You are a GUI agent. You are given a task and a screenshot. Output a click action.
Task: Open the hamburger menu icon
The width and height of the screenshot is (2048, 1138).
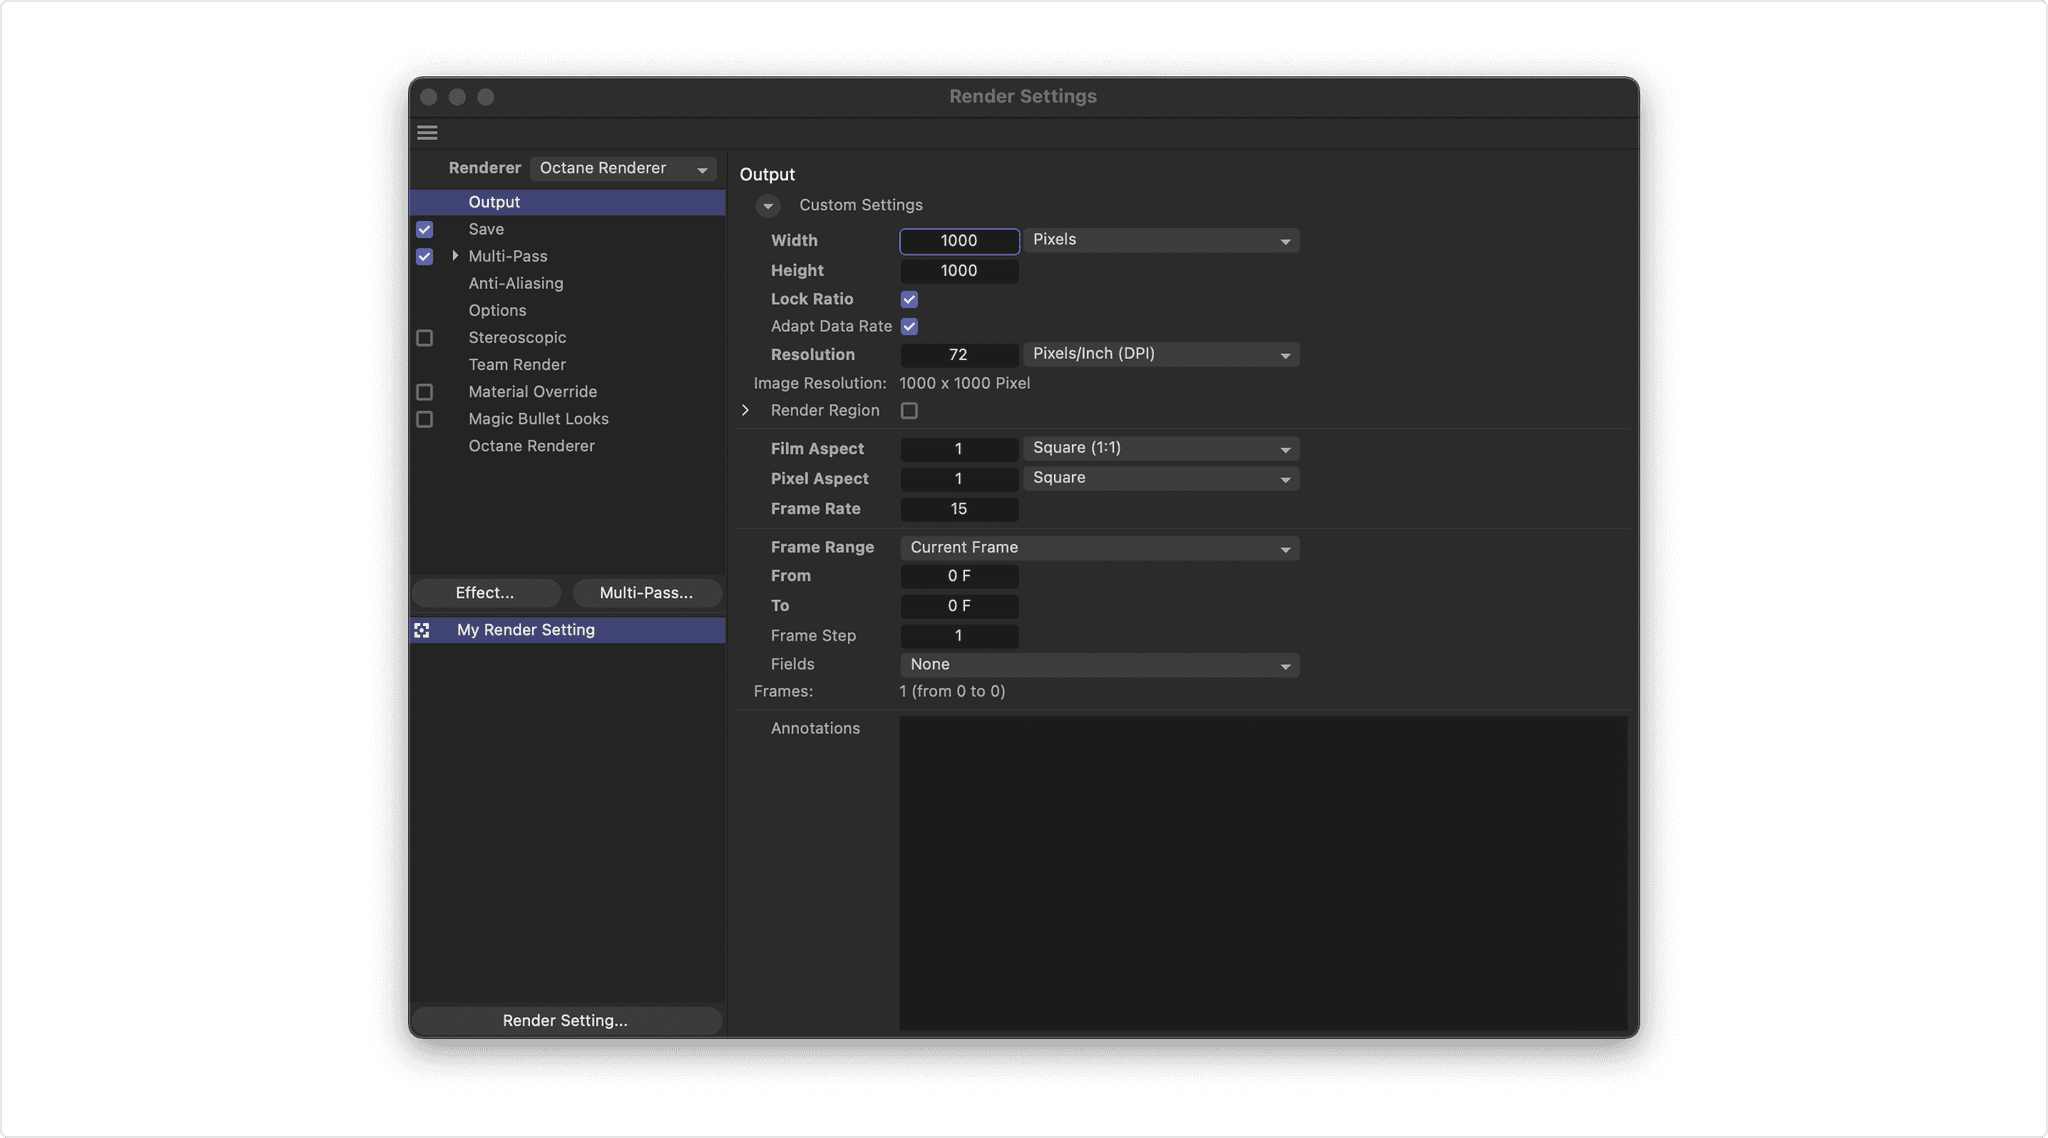[x=427, y=133]
